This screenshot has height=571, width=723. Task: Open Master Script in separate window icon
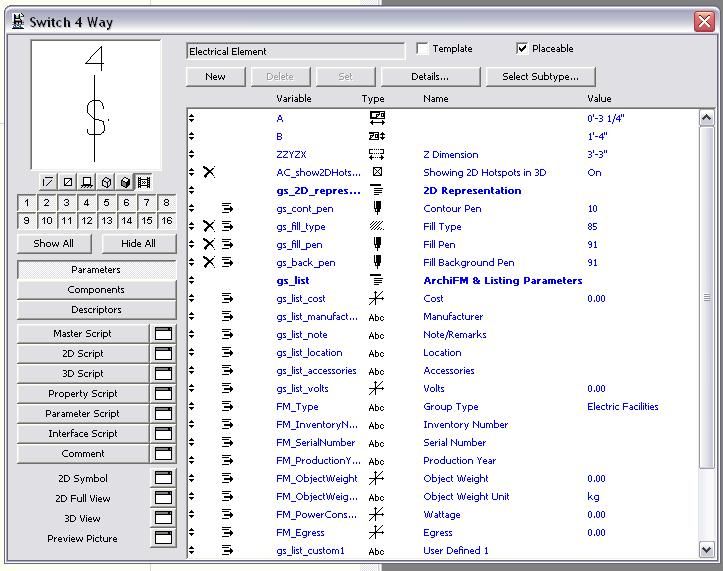(163, 334)
